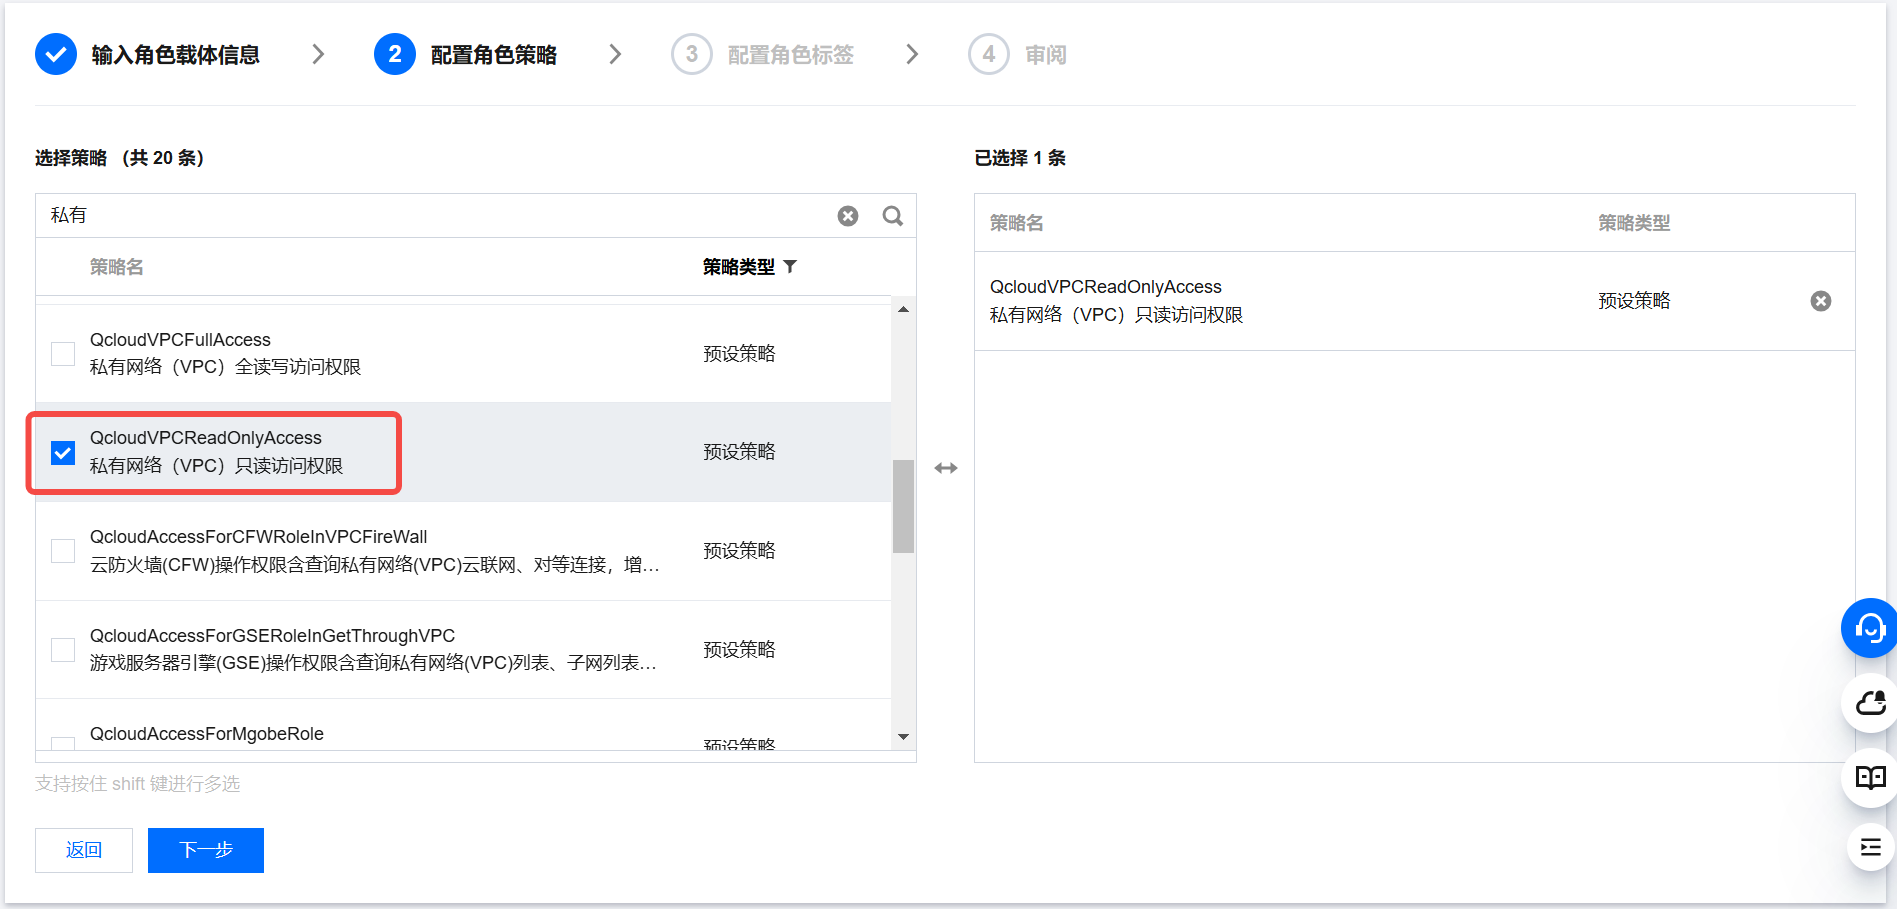Click the completed step one checkmark icon
The width and height of the screenshot is (1897, 909).
pyautogui.click(x=56, y=54)
